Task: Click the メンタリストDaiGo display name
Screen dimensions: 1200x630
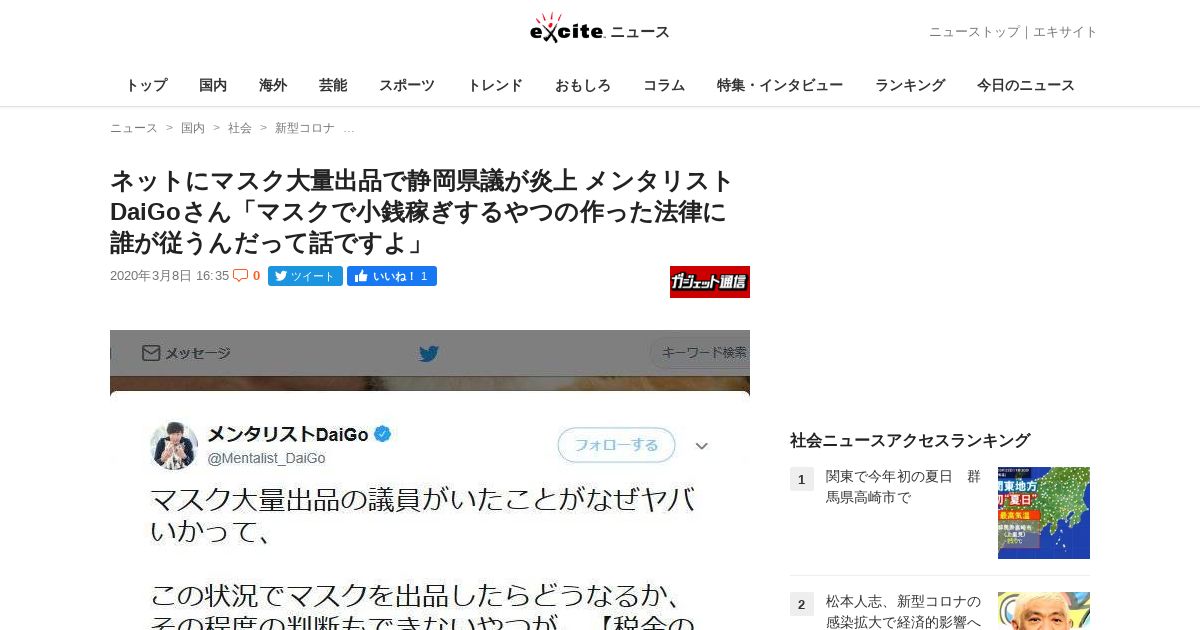Action: click(x=287, y=434)
